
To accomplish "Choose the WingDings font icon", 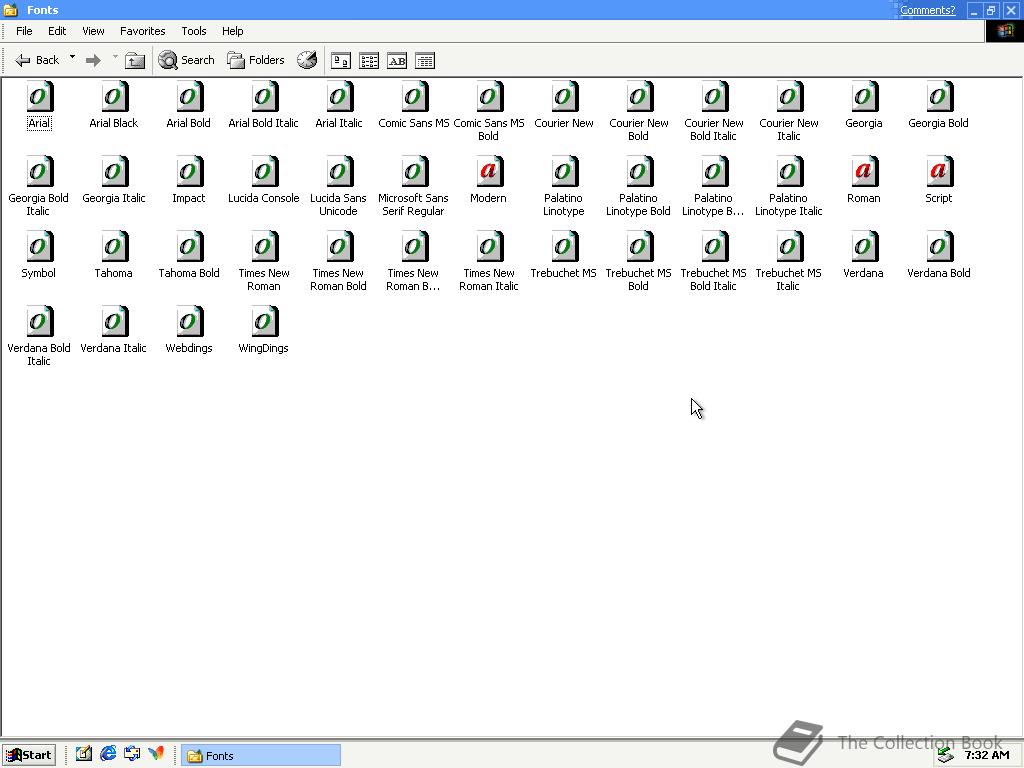I will tap(264, 322).
